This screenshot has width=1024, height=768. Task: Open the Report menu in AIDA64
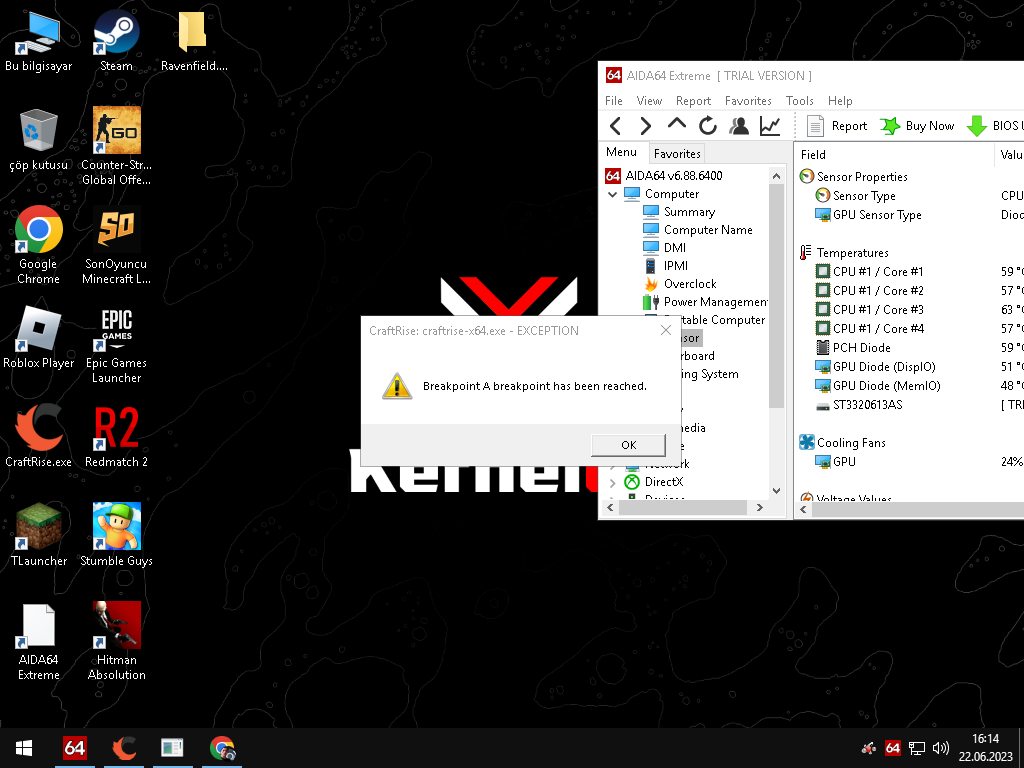coord(693,101)
